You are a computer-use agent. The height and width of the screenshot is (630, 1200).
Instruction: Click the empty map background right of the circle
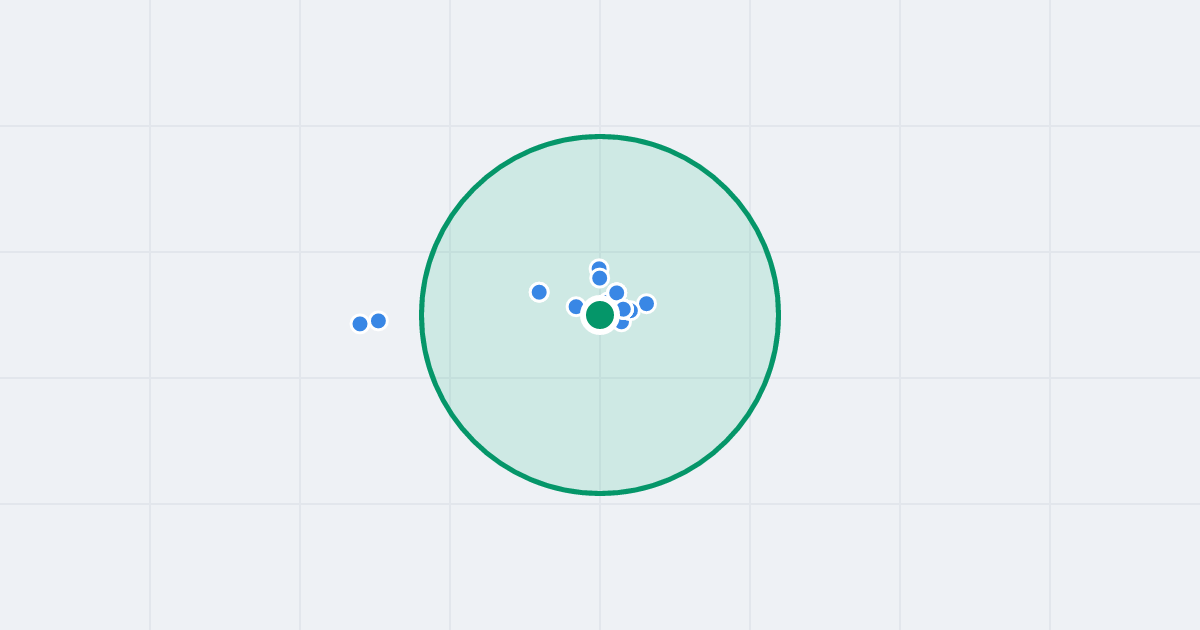coord(950,315)
